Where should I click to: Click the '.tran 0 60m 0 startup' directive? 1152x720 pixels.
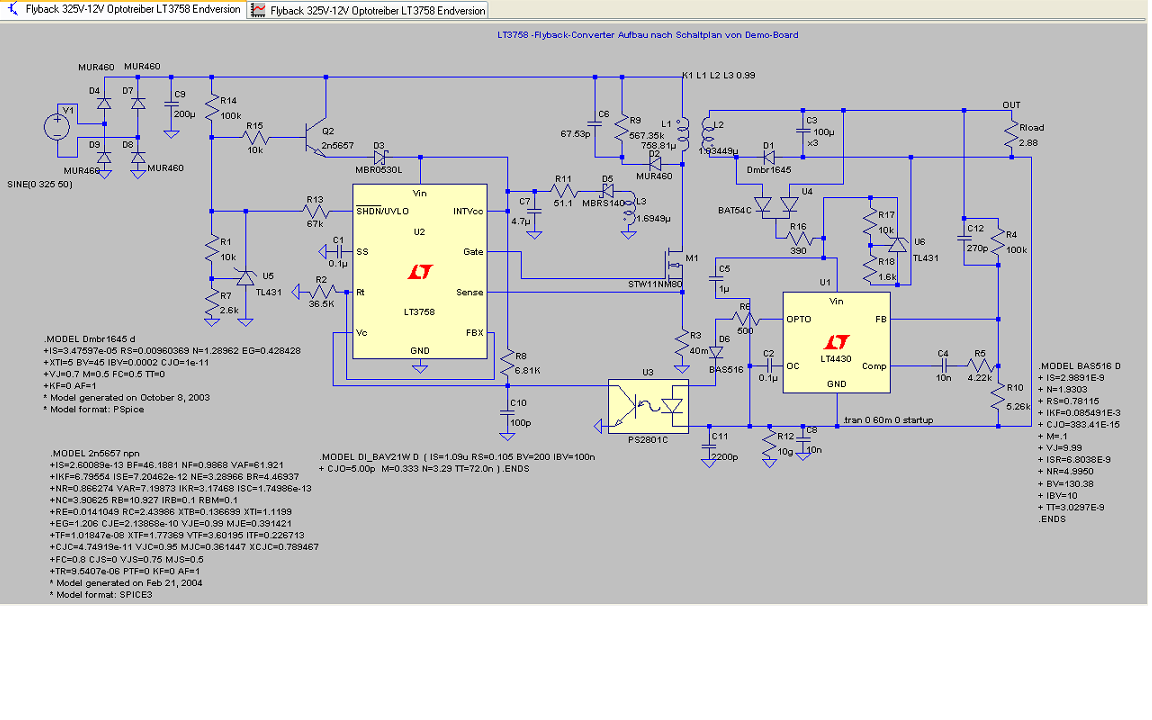[888, 420]
